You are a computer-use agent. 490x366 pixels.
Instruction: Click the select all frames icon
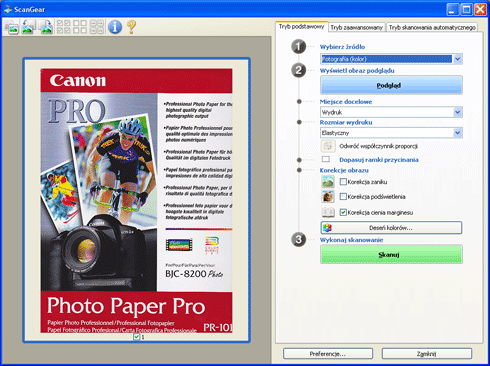tap(63, 27)
